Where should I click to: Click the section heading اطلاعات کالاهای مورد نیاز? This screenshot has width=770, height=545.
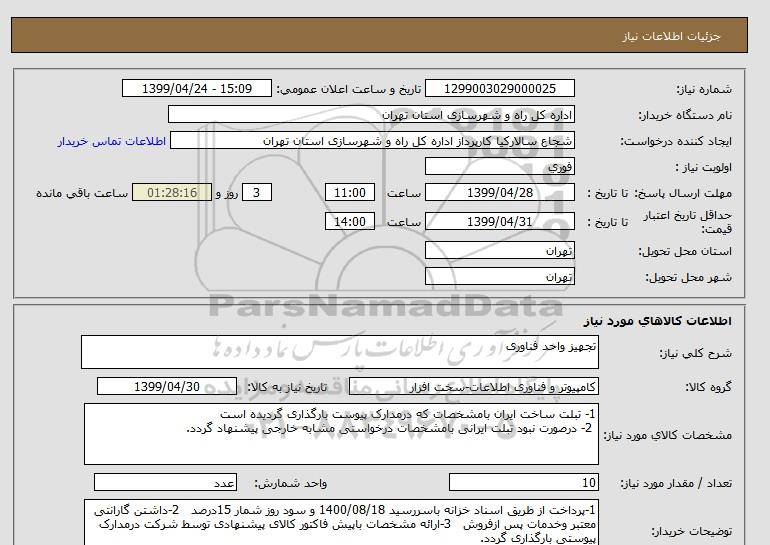tap(657, 321)
